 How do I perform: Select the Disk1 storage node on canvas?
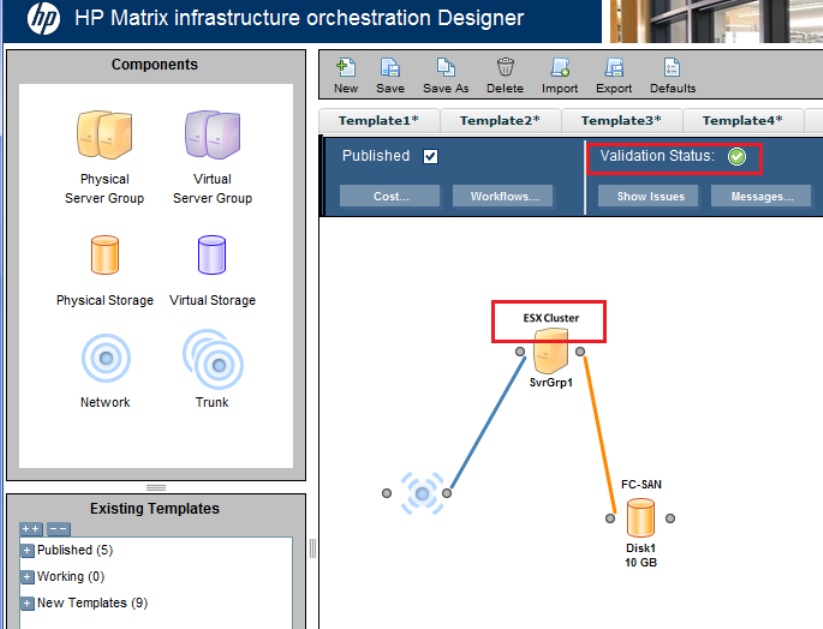[x=640, y=519]
